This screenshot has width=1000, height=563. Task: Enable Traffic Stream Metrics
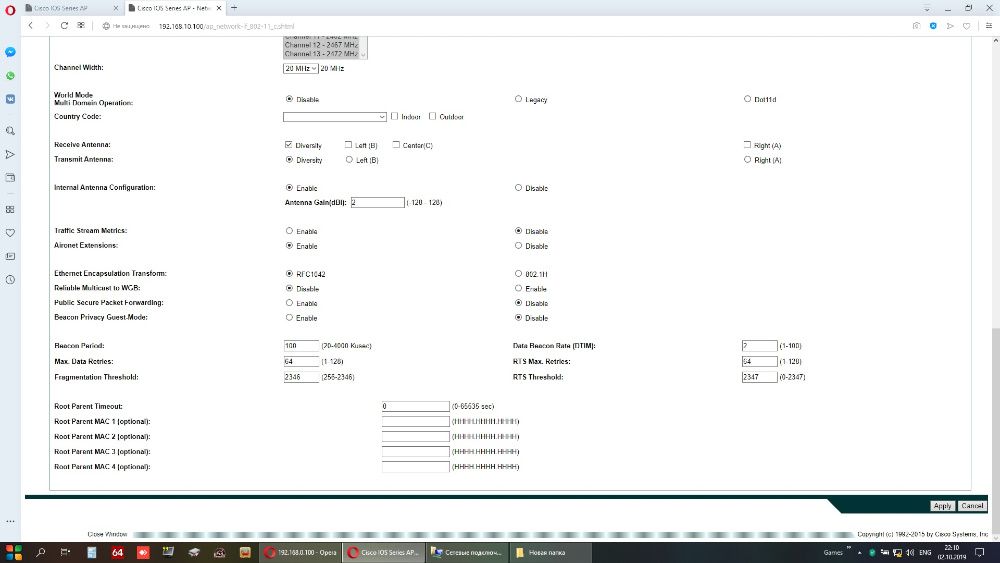(290, 231)
